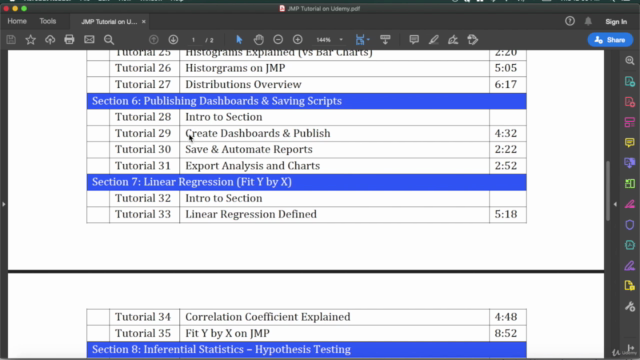Click the 8:52 duration cell
Image resolution: width=640 pixels, height=360 pixels.
click(x=508, y=333)
